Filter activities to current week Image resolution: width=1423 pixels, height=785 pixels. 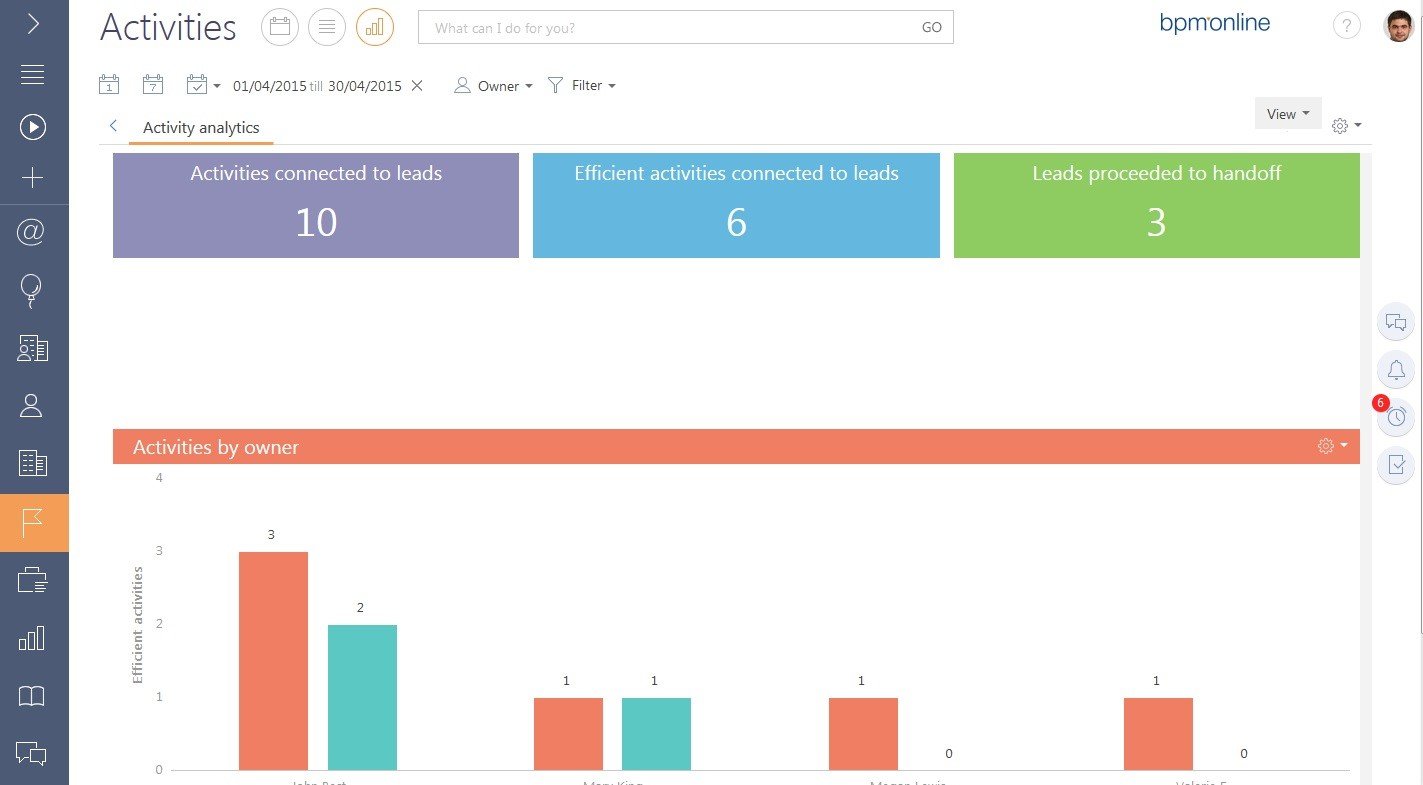[x=152, y=85]
